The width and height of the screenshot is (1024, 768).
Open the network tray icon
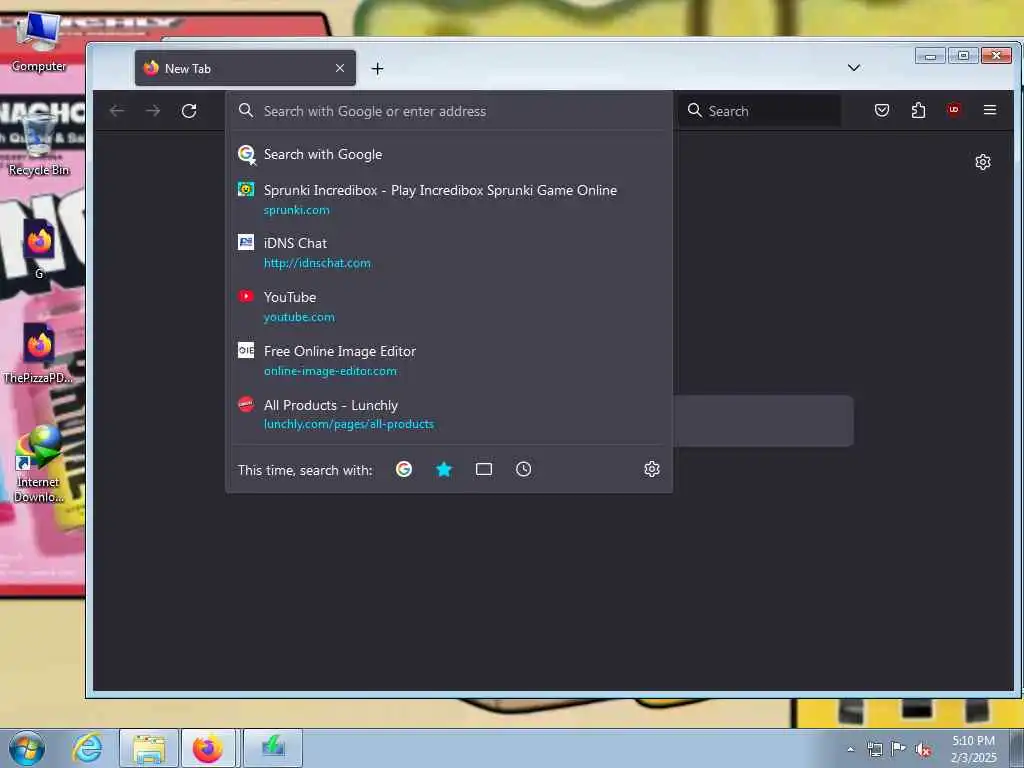coord(874,750)
